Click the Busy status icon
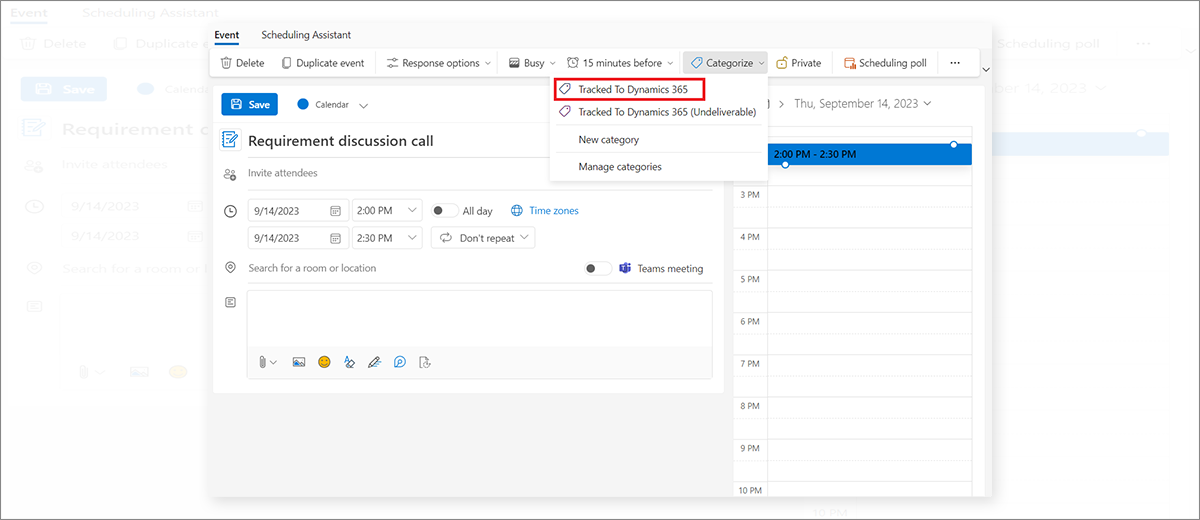The width and height of the screenshot is (1200, 520). [x=513, y=63]
